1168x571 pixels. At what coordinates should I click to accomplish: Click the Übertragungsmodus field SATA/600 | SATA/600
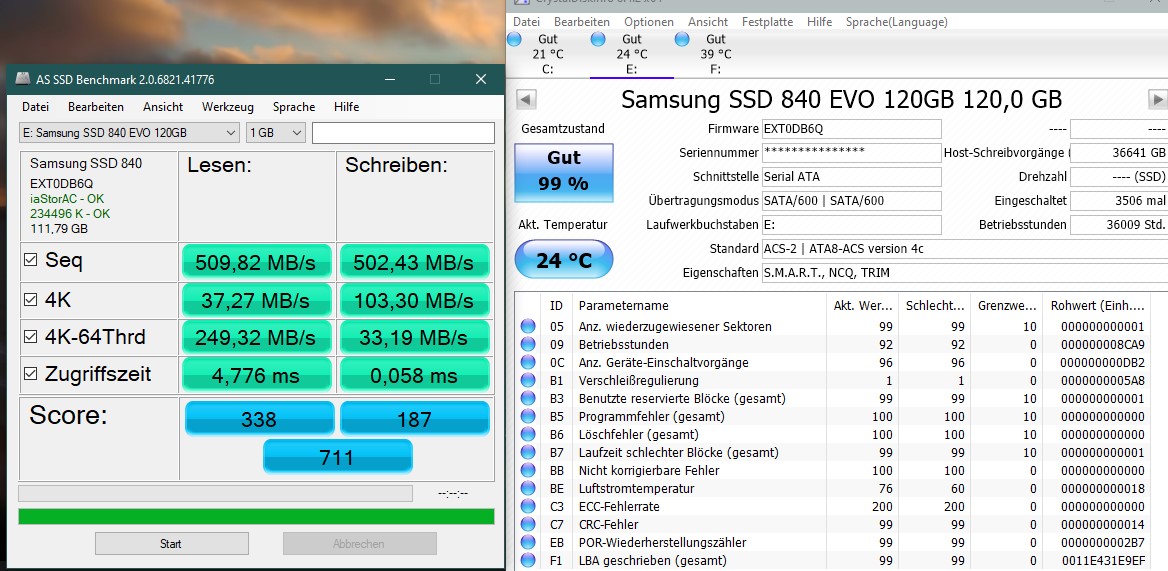pyautogui.click(x=851, y=201)
